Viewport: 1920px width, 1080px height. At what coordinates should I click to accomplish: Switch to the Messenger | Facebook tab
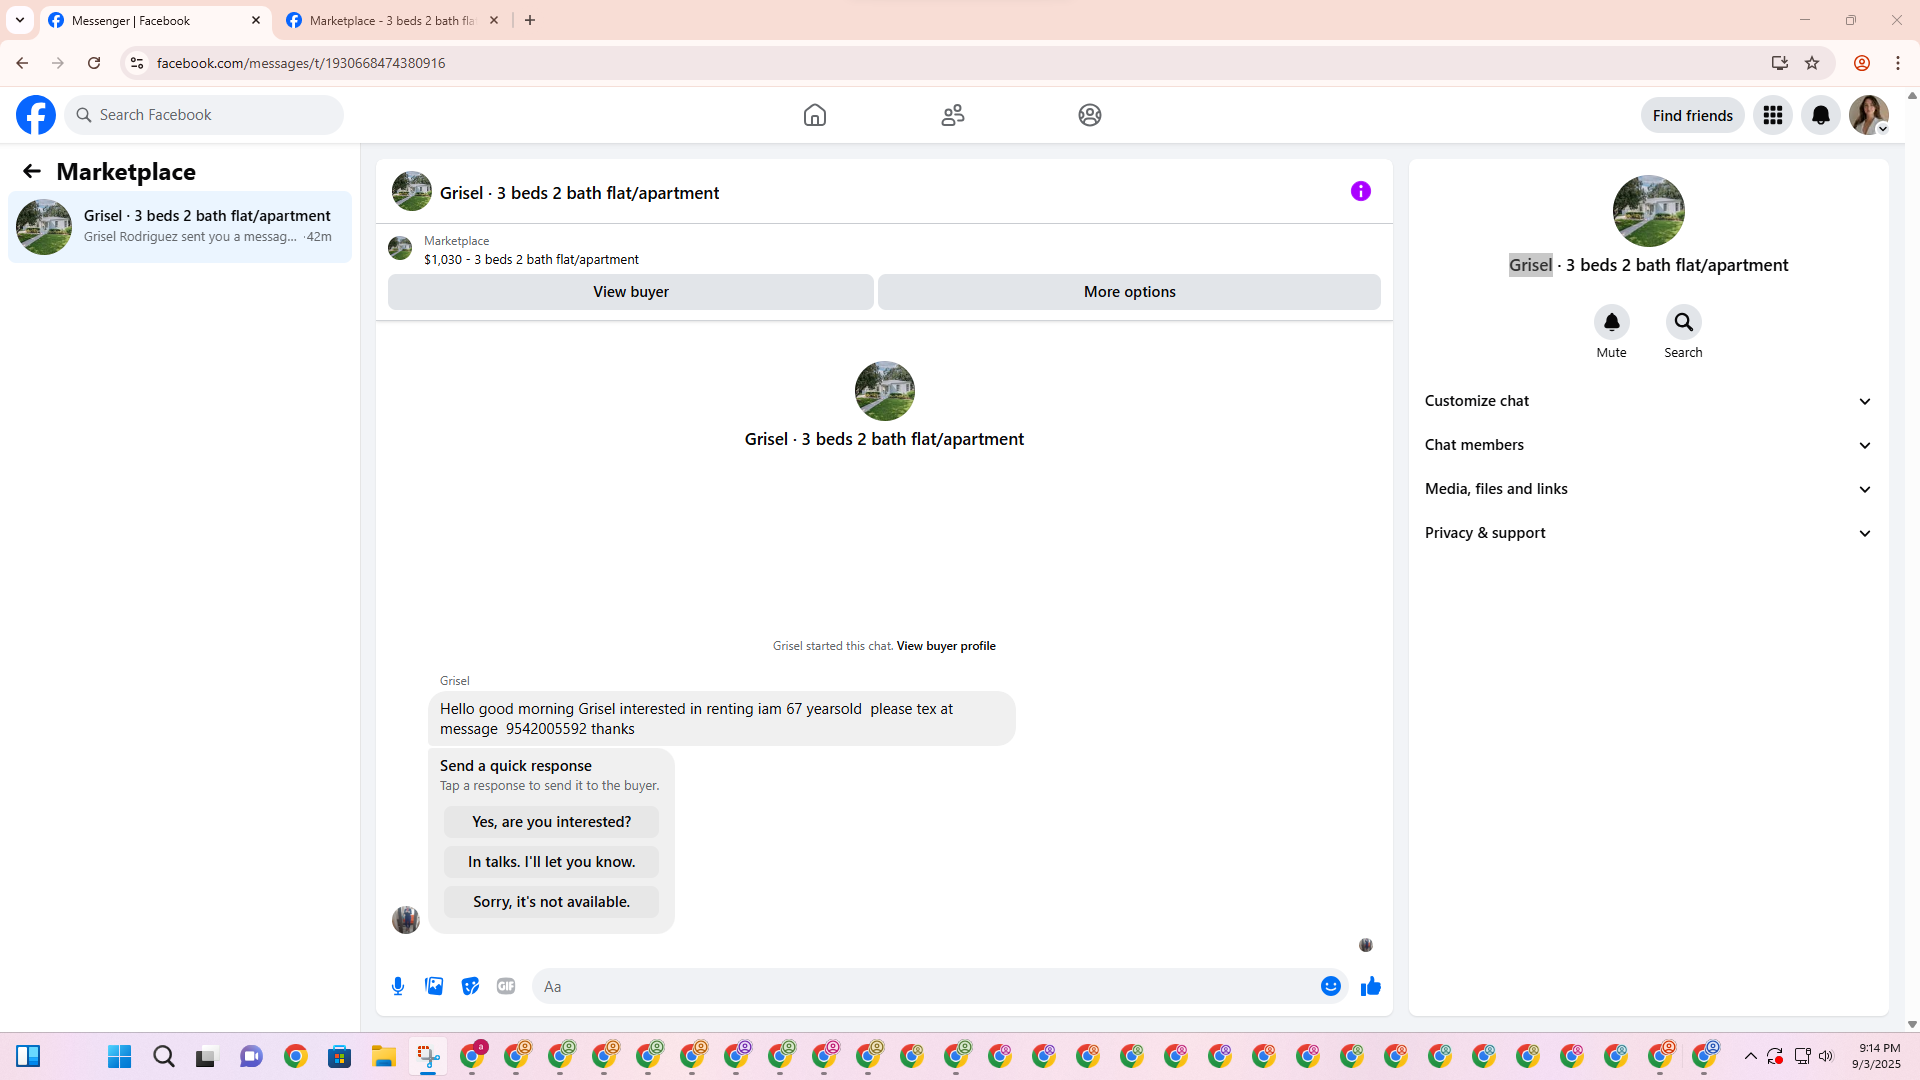tap(155, 20)
